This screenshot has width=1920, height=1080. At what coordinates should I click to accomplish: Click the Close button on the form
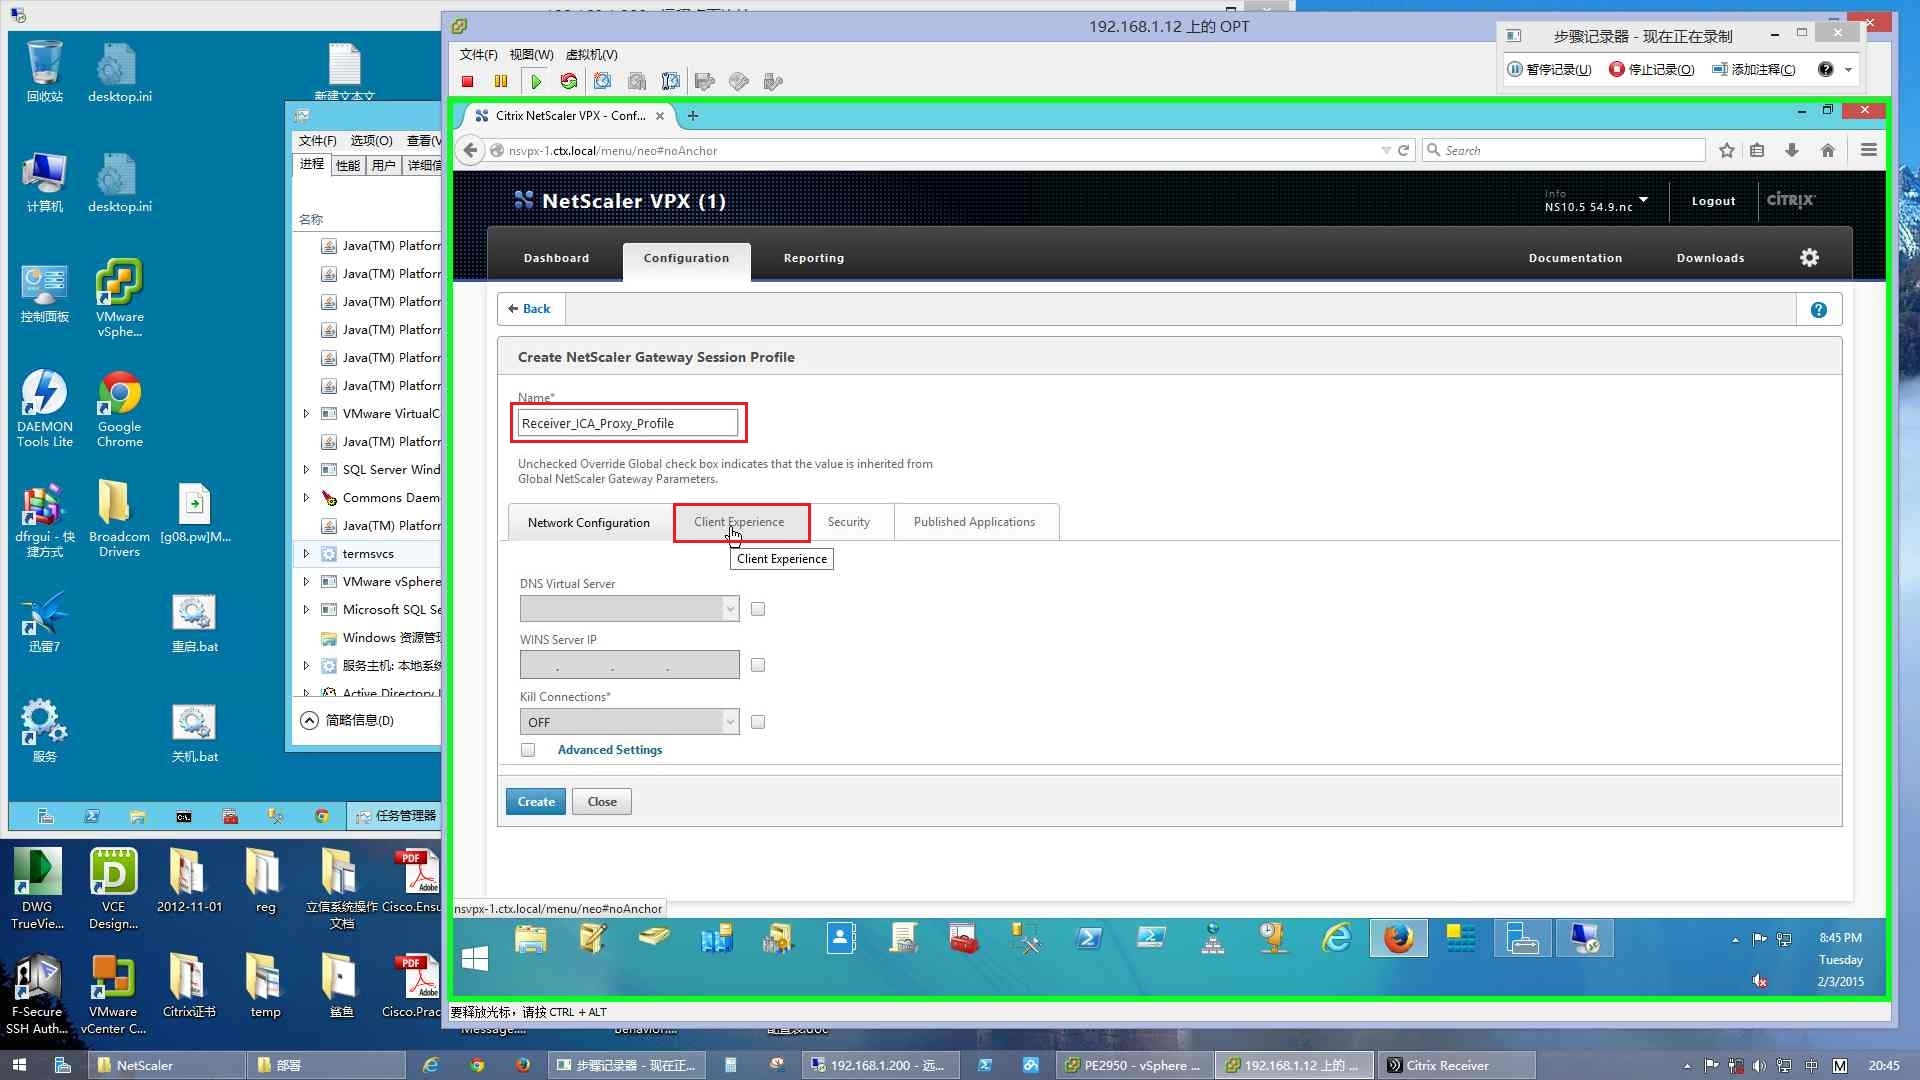pyautogui.click(x=602, y=802)
